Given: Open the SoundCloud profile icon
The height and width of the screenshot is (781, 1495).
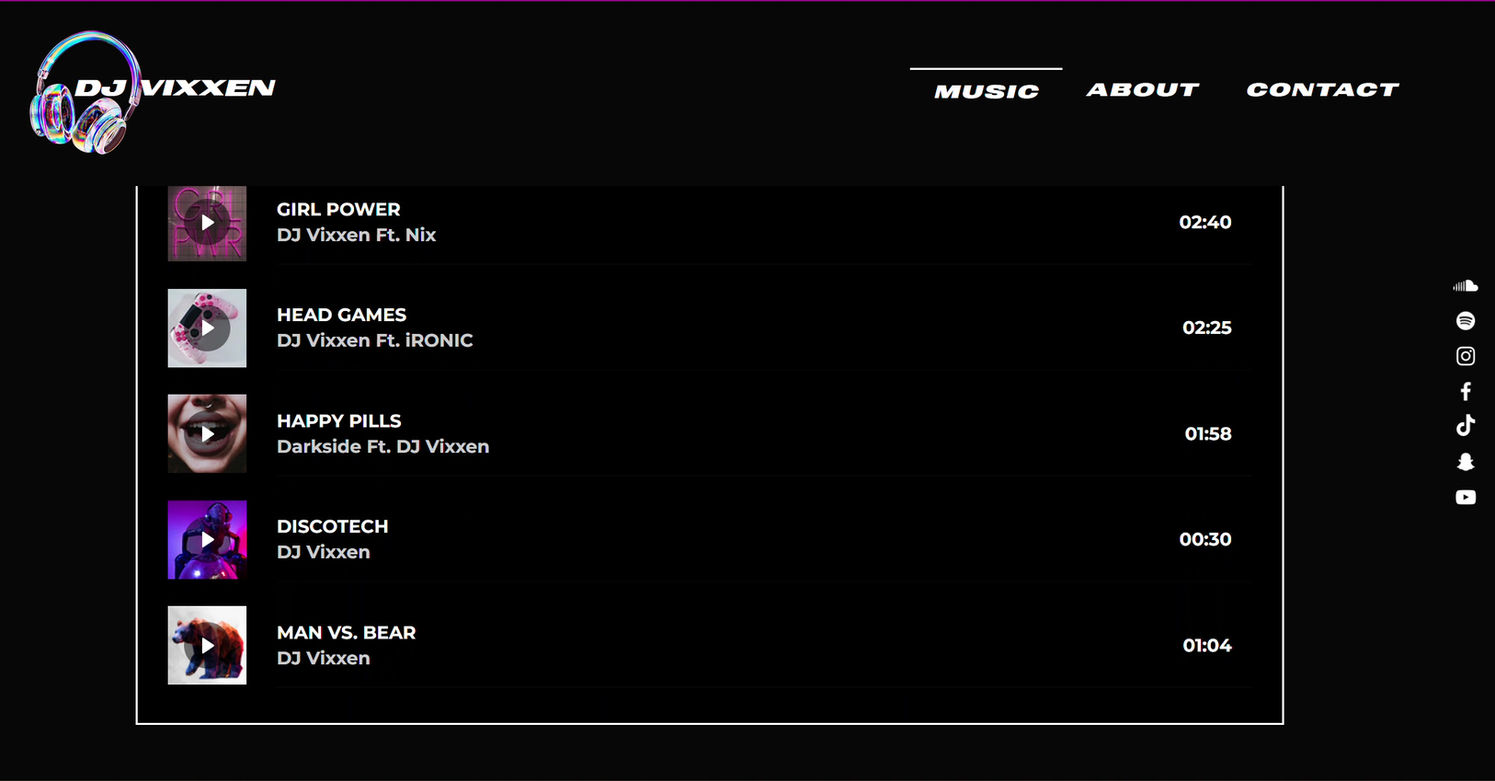Looking at the screenshot, I should point(1465,286).
